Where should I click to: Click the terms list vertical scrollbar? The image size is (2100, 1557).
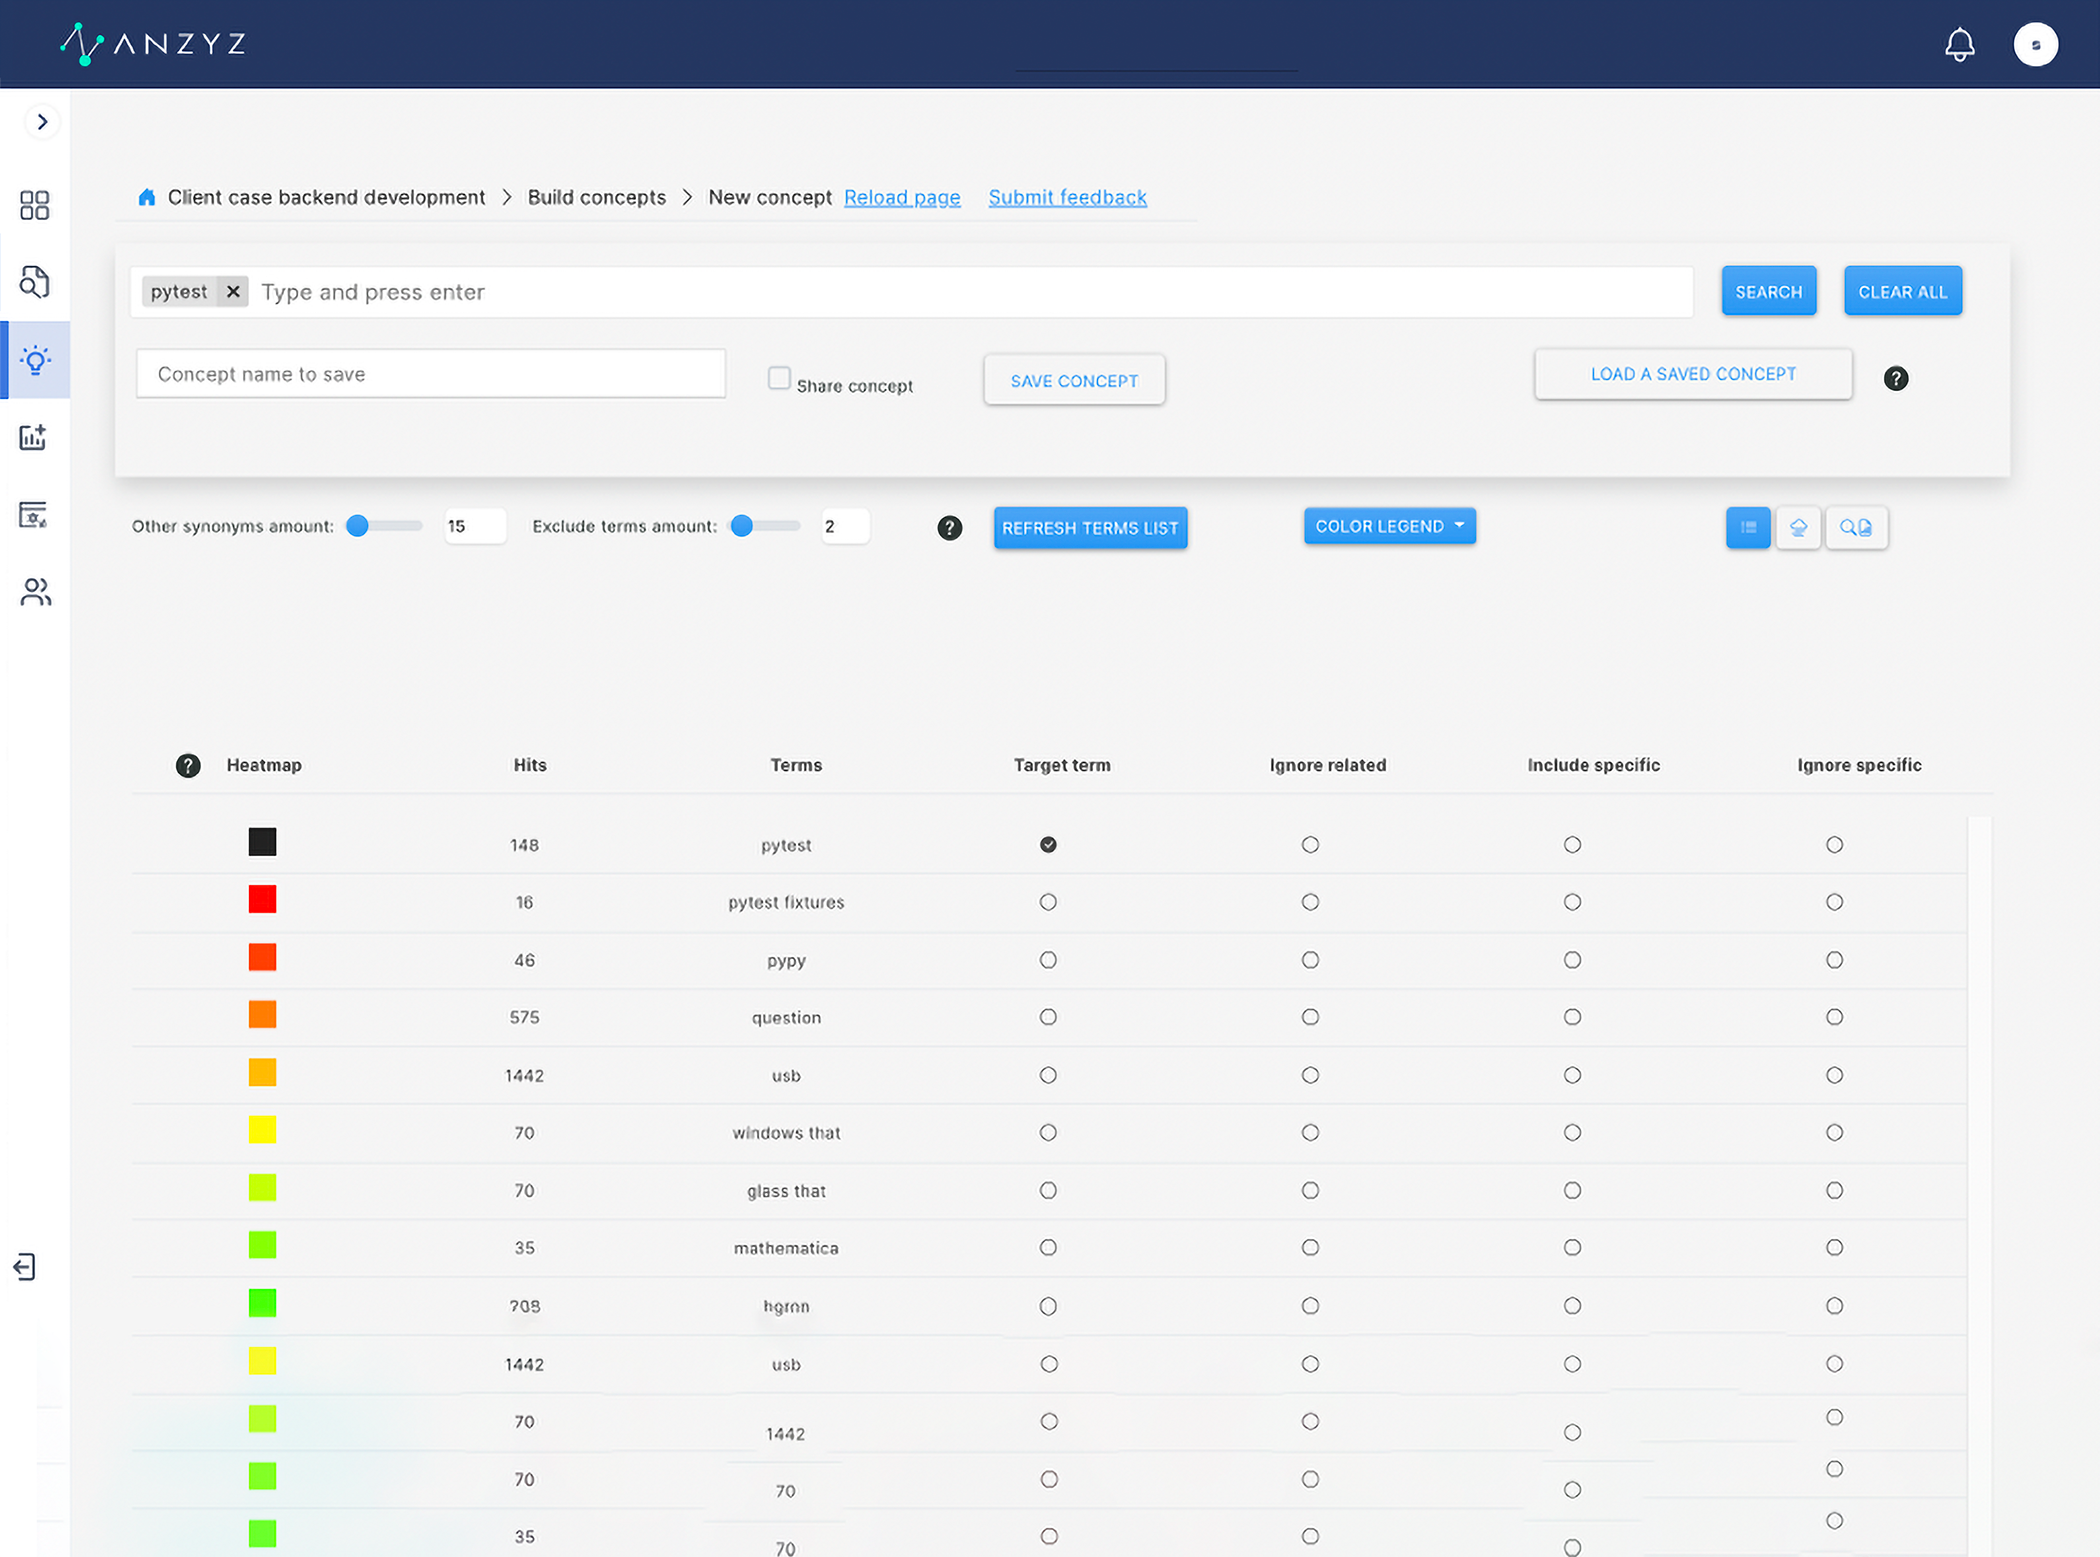click(1979, 1185)
